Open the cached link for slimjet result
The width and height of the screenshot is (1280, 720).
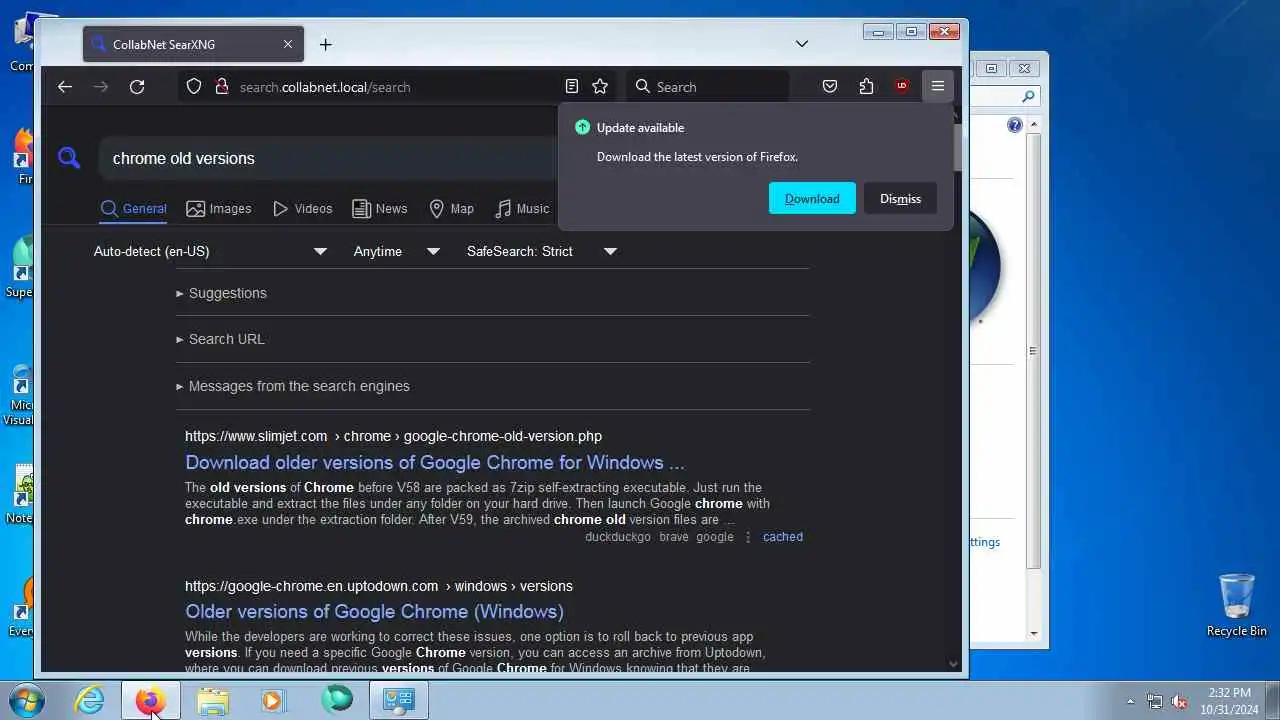(x=783, y=537)
